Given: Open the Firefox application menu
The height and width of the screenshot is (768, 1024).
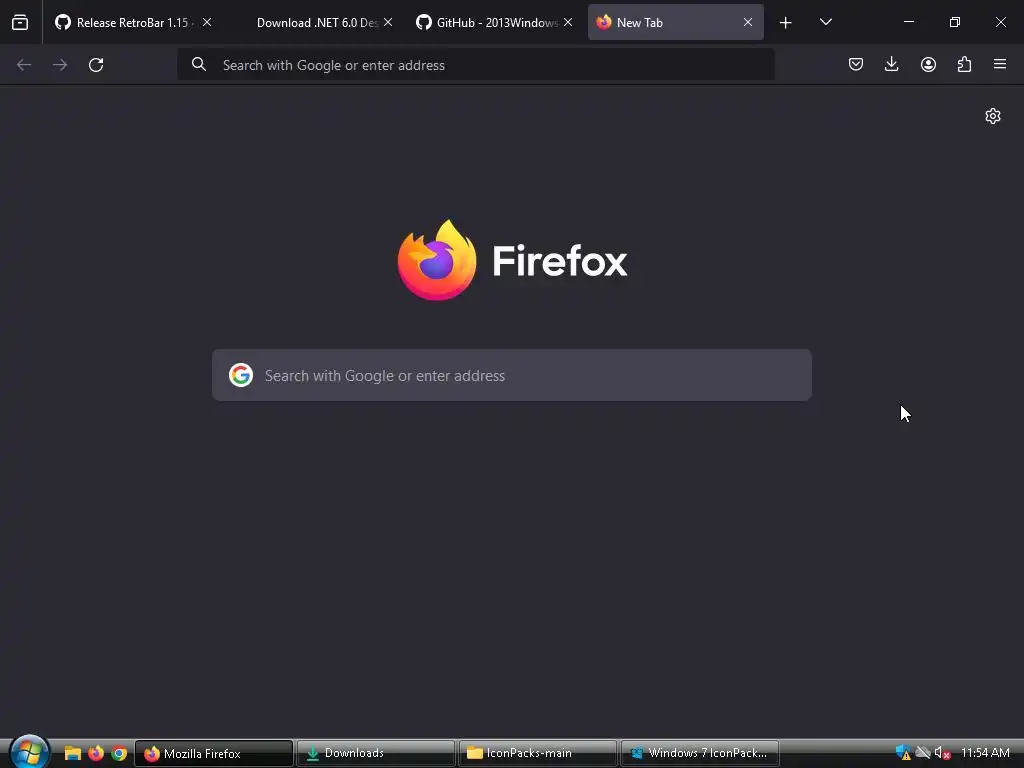Looking at the screenshot, I should point(1000,64).
